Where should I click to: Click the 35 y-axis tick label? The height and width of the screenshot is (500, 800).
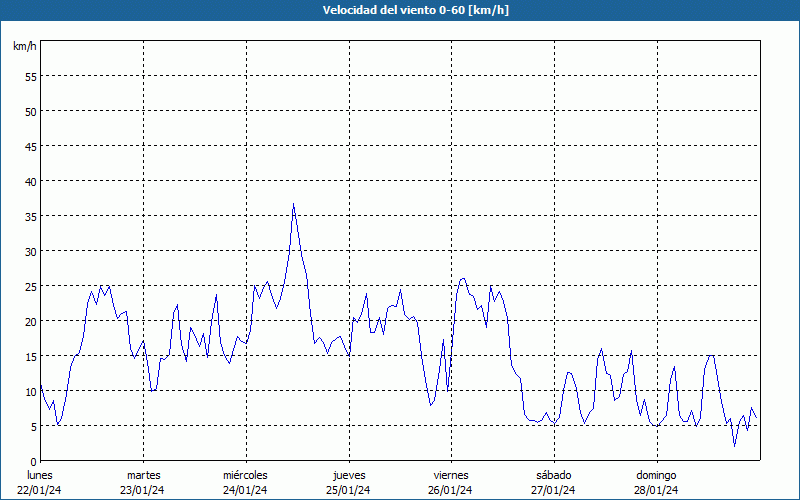[31, 216]
